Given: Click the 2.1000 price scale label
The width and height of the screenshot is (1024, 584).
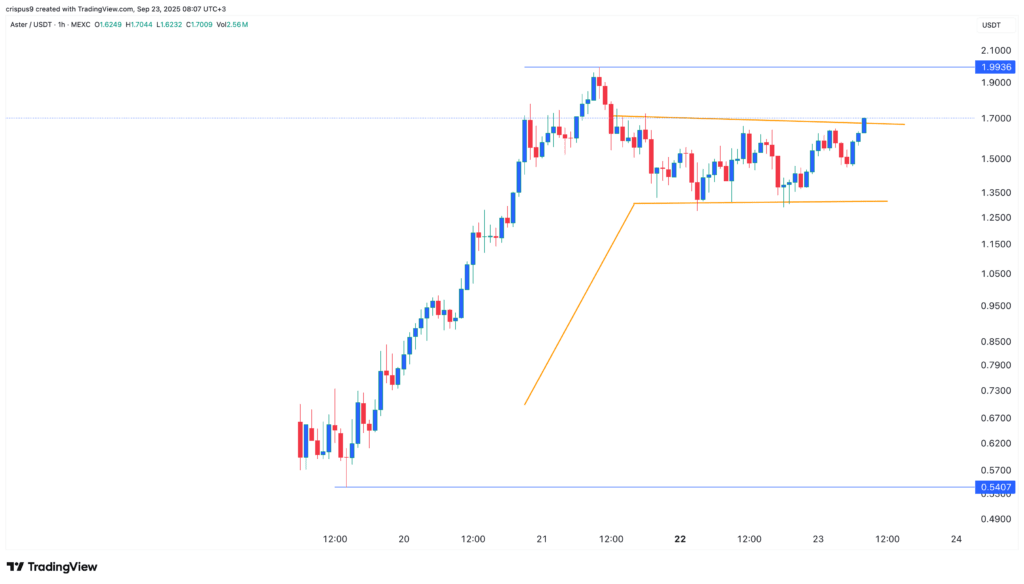Looking at the screenshot, I should pyautogui.click(x=996, y=50).
